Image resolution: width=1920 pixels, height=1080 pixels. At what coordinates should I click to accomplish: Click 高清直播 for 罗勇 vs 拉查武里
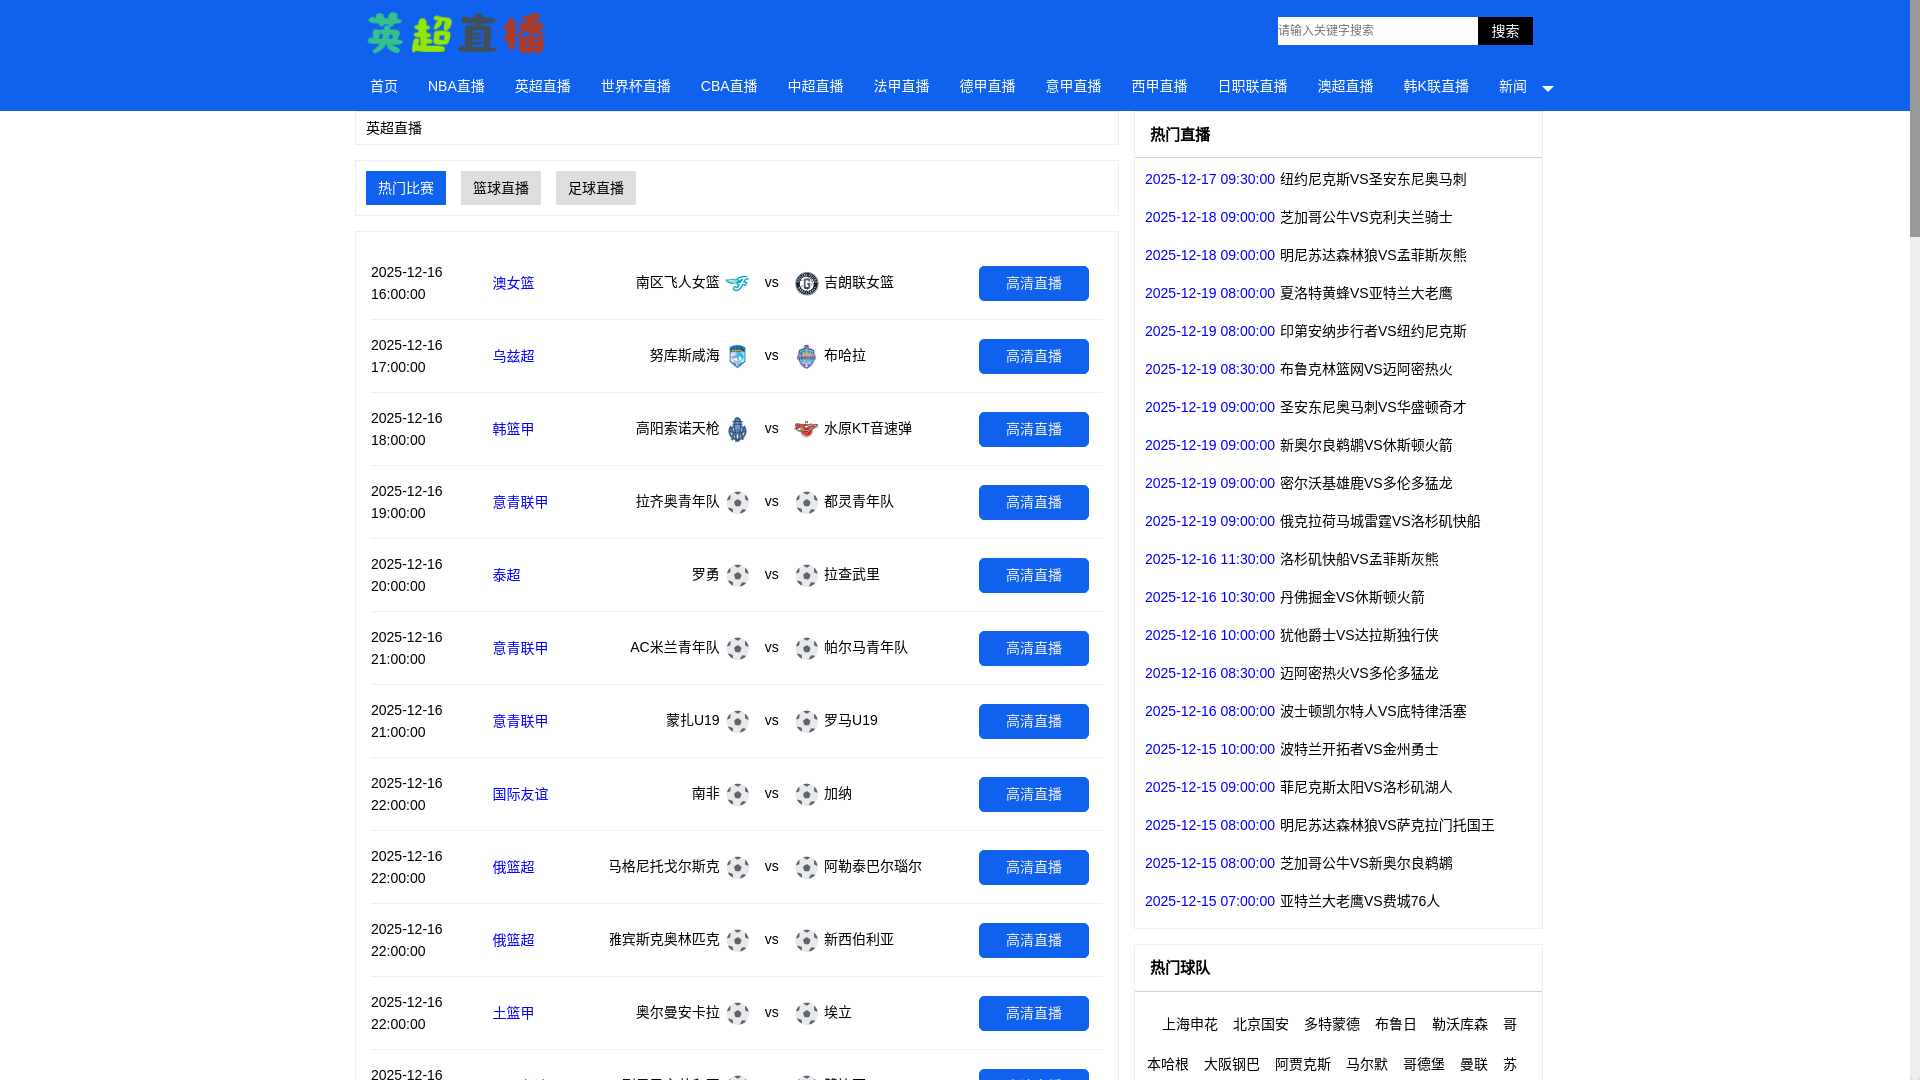click(1034, 575)
